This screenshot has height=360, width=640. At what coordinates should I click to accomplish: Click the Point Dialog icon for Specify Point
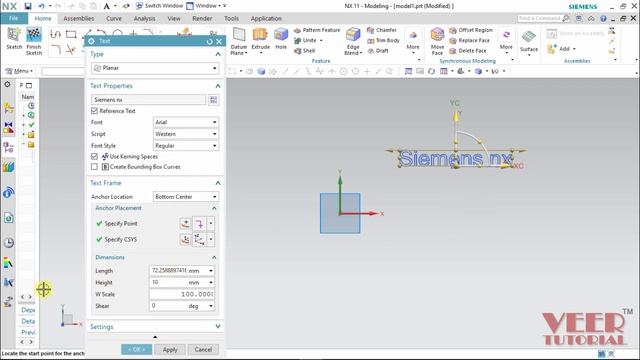click(x=185, y=223)
